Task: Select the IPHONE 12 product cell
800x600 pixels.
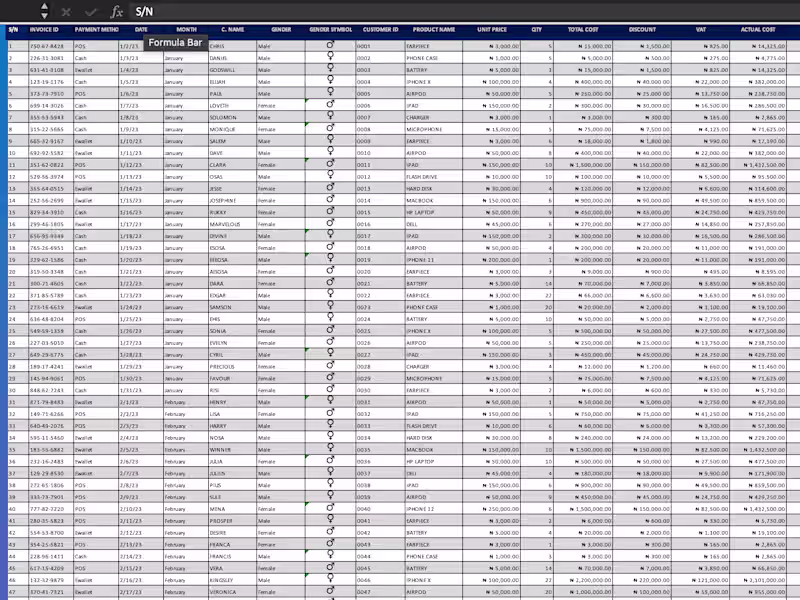Action: (434, 509)
